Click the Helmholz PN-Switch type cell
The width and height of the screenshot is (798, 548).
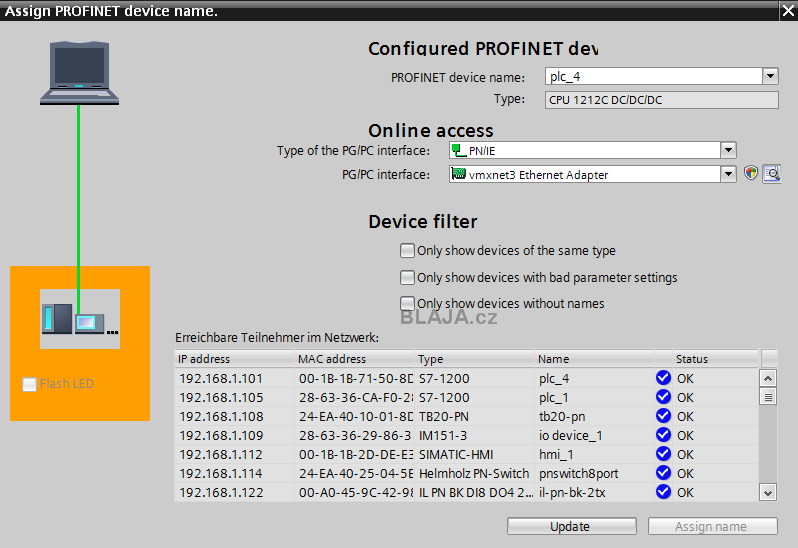coord(475,473)
